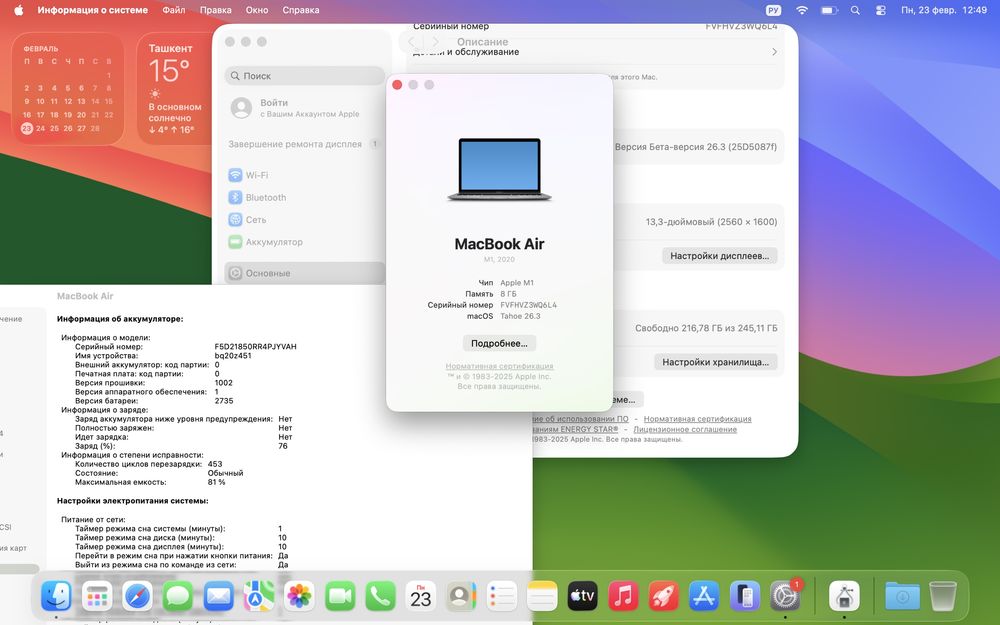Open Reminders from the Dock

[x=501, y=596]
